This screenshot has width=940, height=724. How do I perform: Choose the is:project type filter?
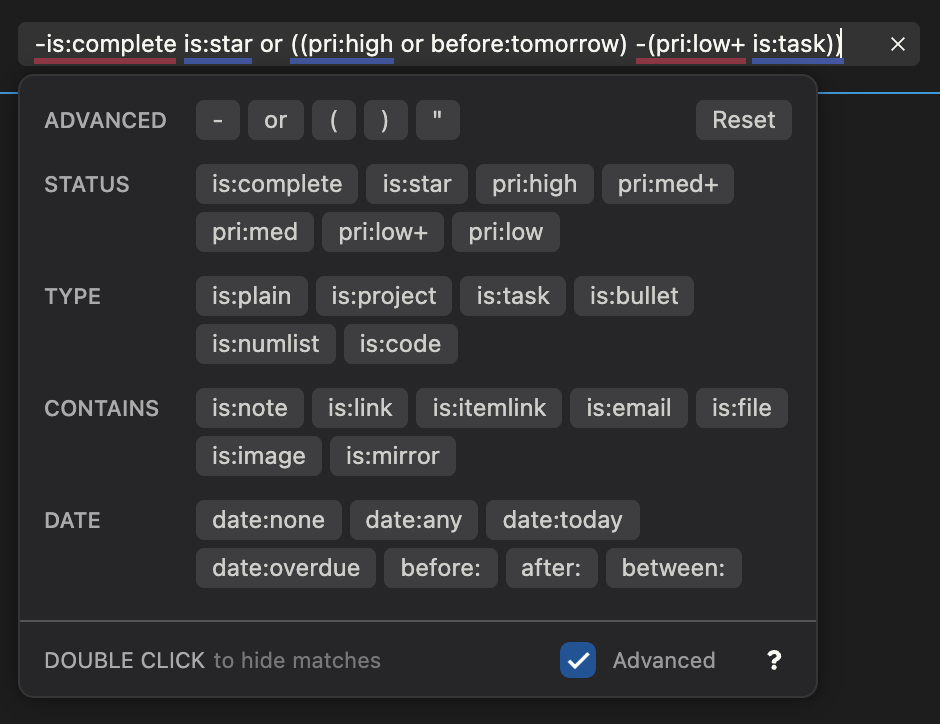(384, 296)
